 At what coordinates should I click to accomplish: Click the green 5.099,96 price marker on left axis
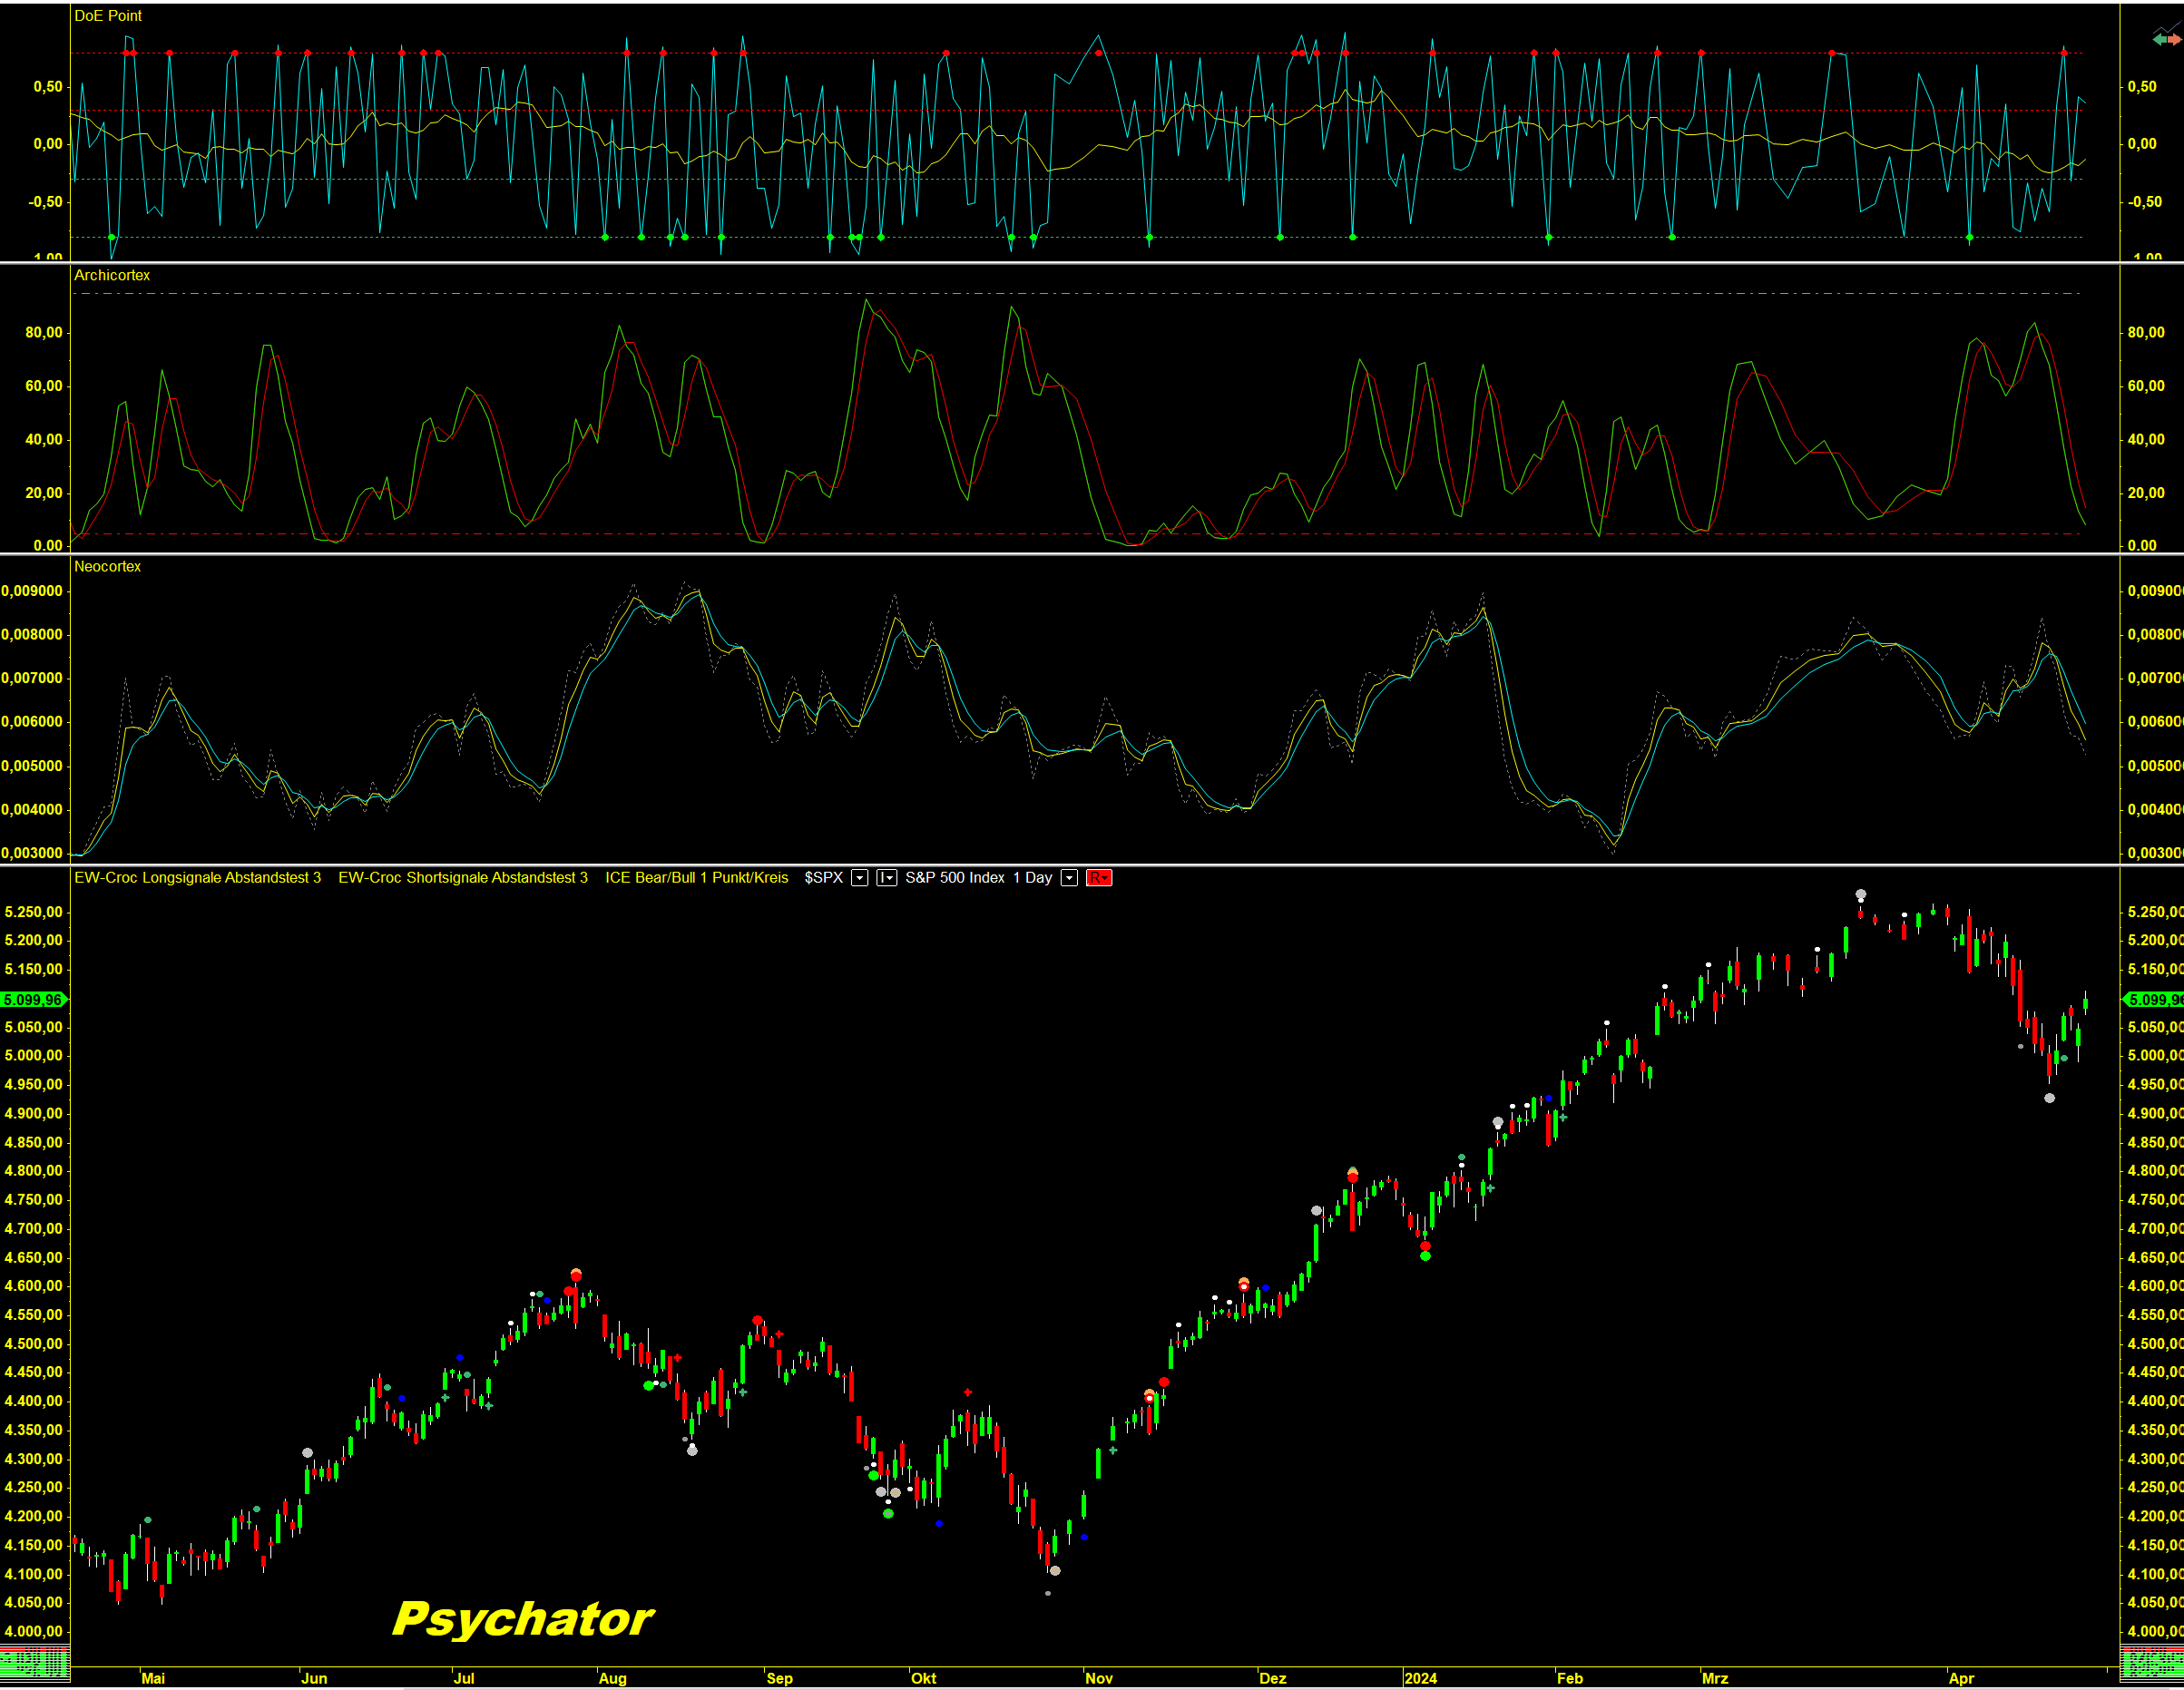(33, 1000)
